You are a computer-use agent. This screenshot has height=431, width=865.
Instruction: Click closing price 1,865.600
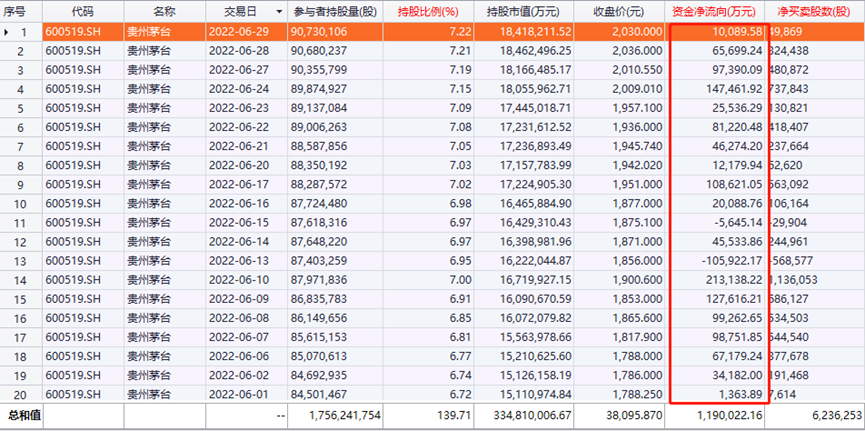click(x=637, y=318)
